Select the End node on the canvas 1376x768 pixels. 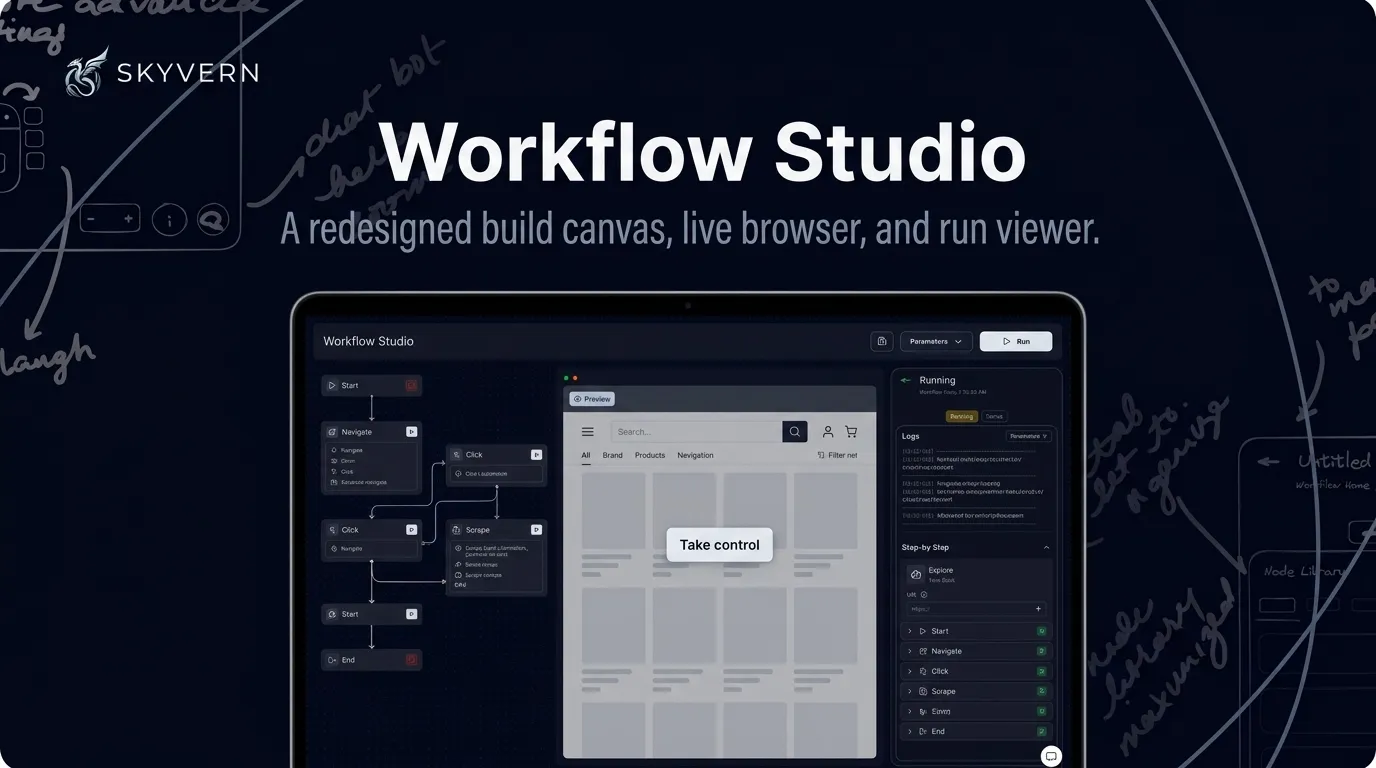tap(372, 660)
